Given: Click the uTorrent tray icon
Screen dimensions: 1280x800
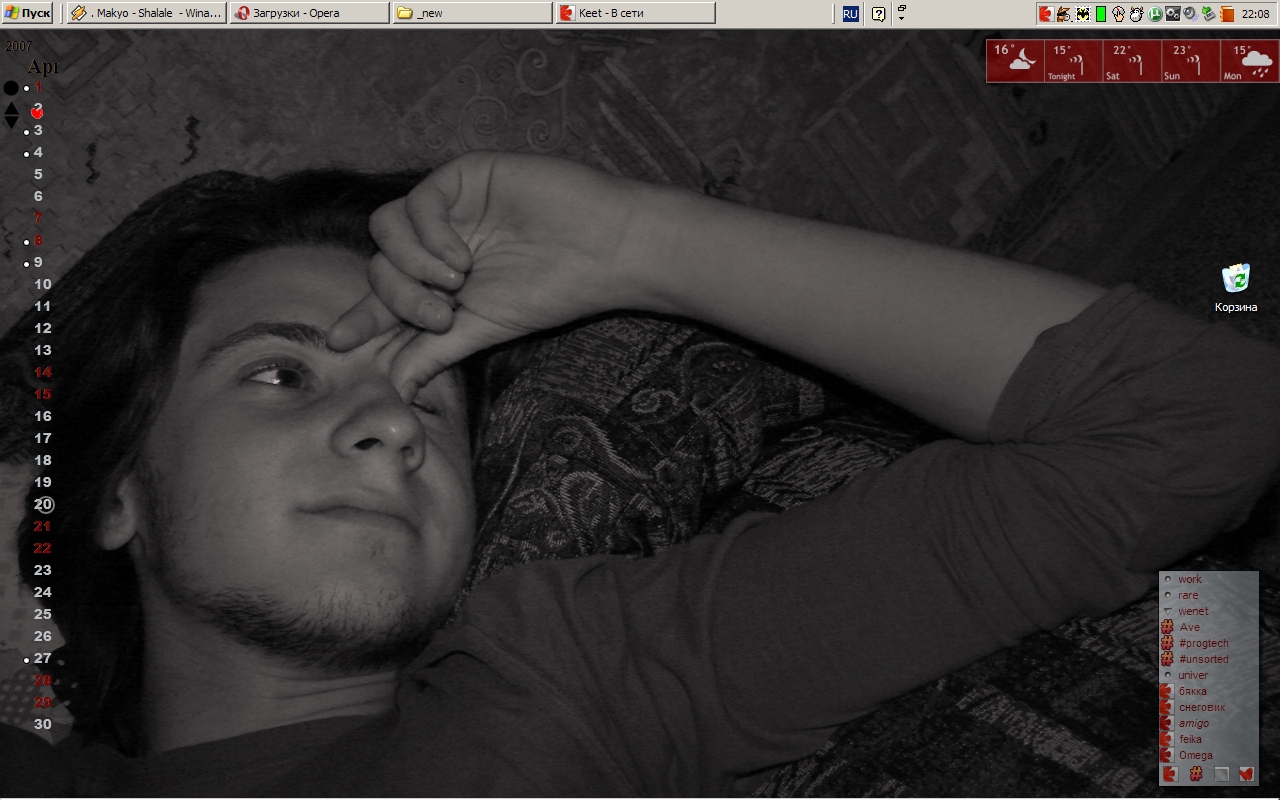Looking at the screenshot, I should [x=1155, y=14].
